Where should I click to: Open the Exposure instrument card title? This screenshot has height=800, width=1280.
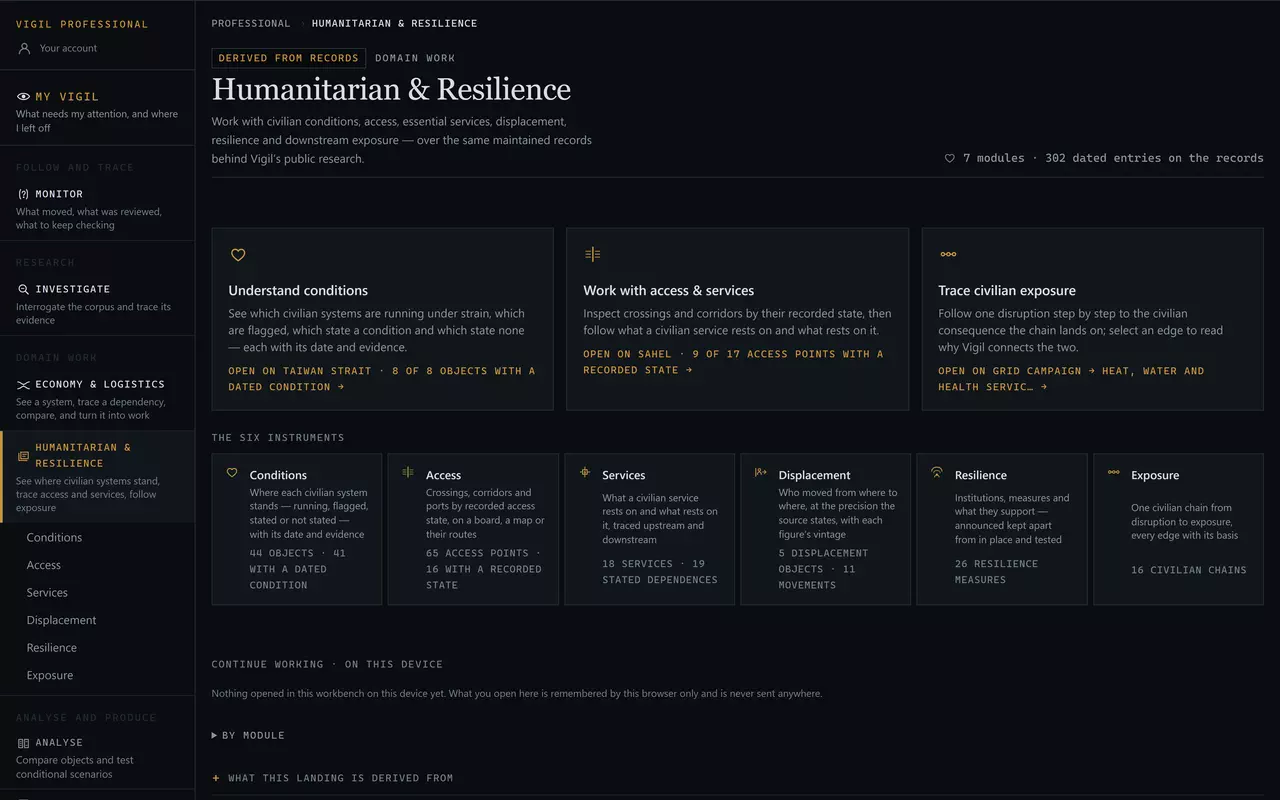pos(1155,475)
